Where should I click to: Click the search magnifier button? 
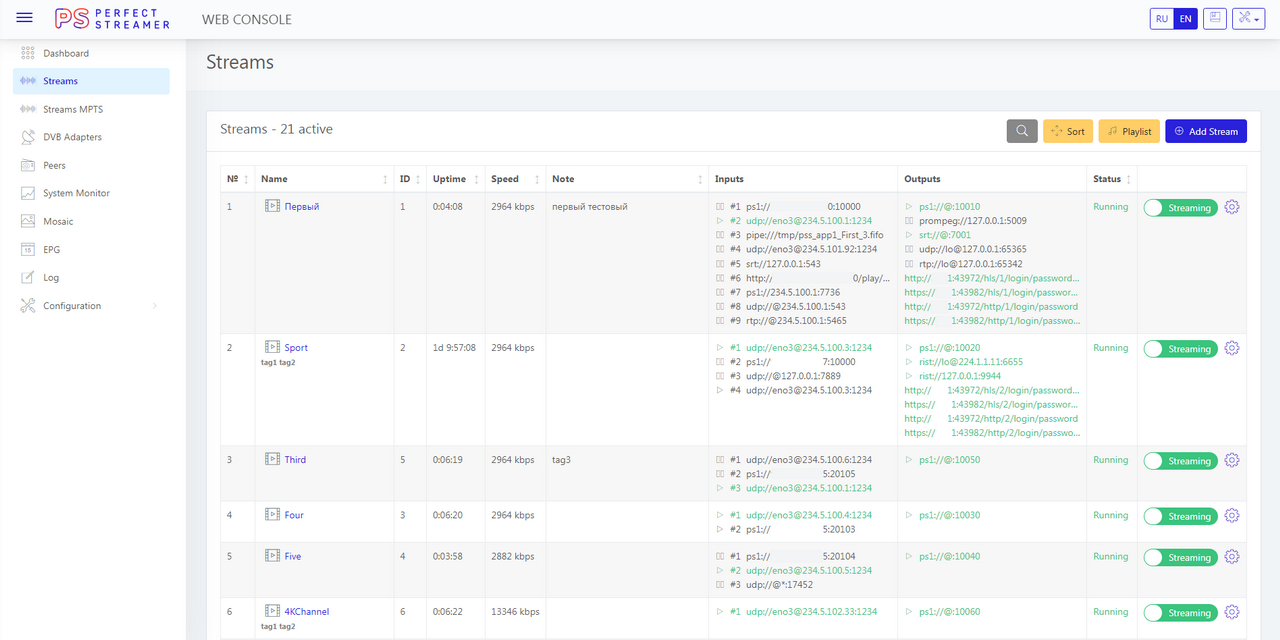click(x=1021, y=131)
